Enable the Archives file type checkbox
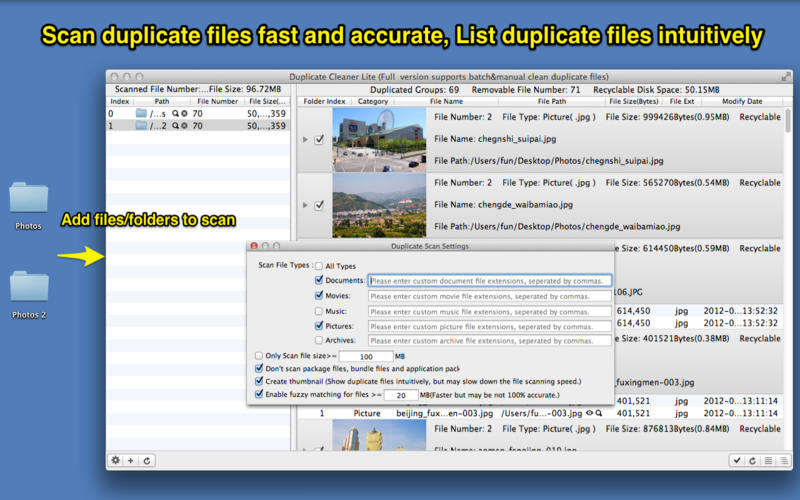The image size is (800, 500). 319,340
